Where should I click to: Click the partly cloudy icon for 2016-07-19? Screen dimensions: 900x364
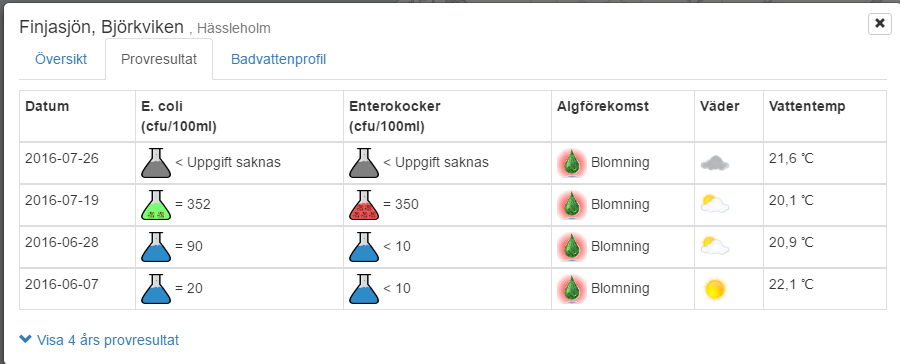click(715, 204)
